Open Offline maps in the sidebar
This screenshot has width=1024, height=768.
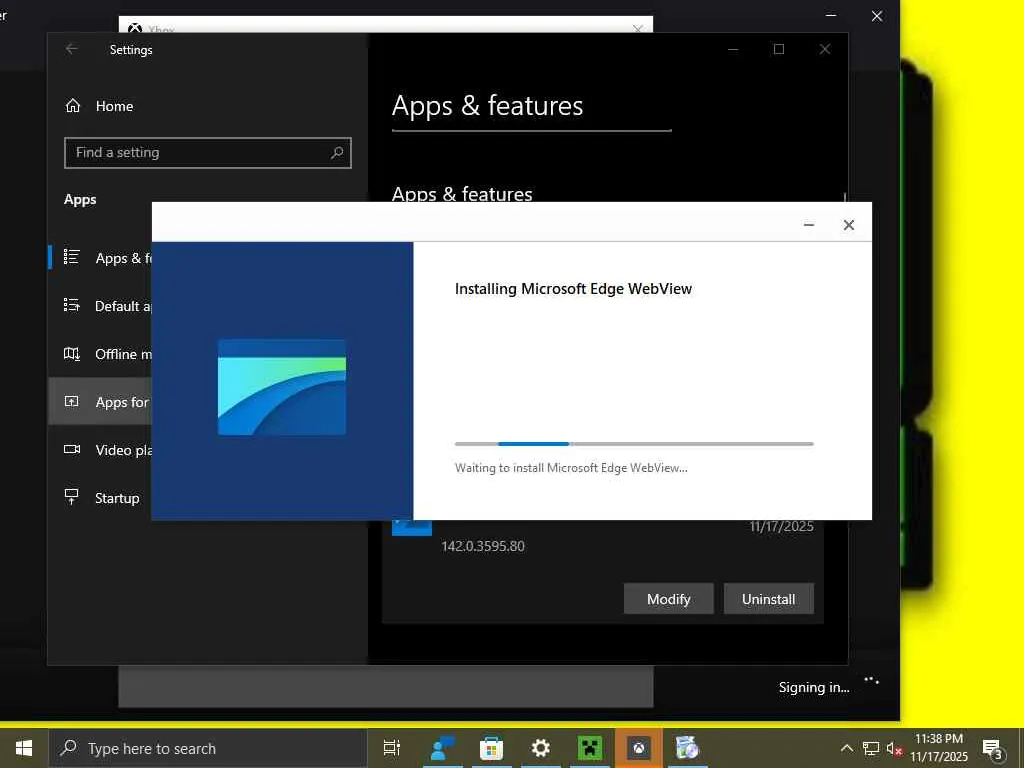point(101,354)
